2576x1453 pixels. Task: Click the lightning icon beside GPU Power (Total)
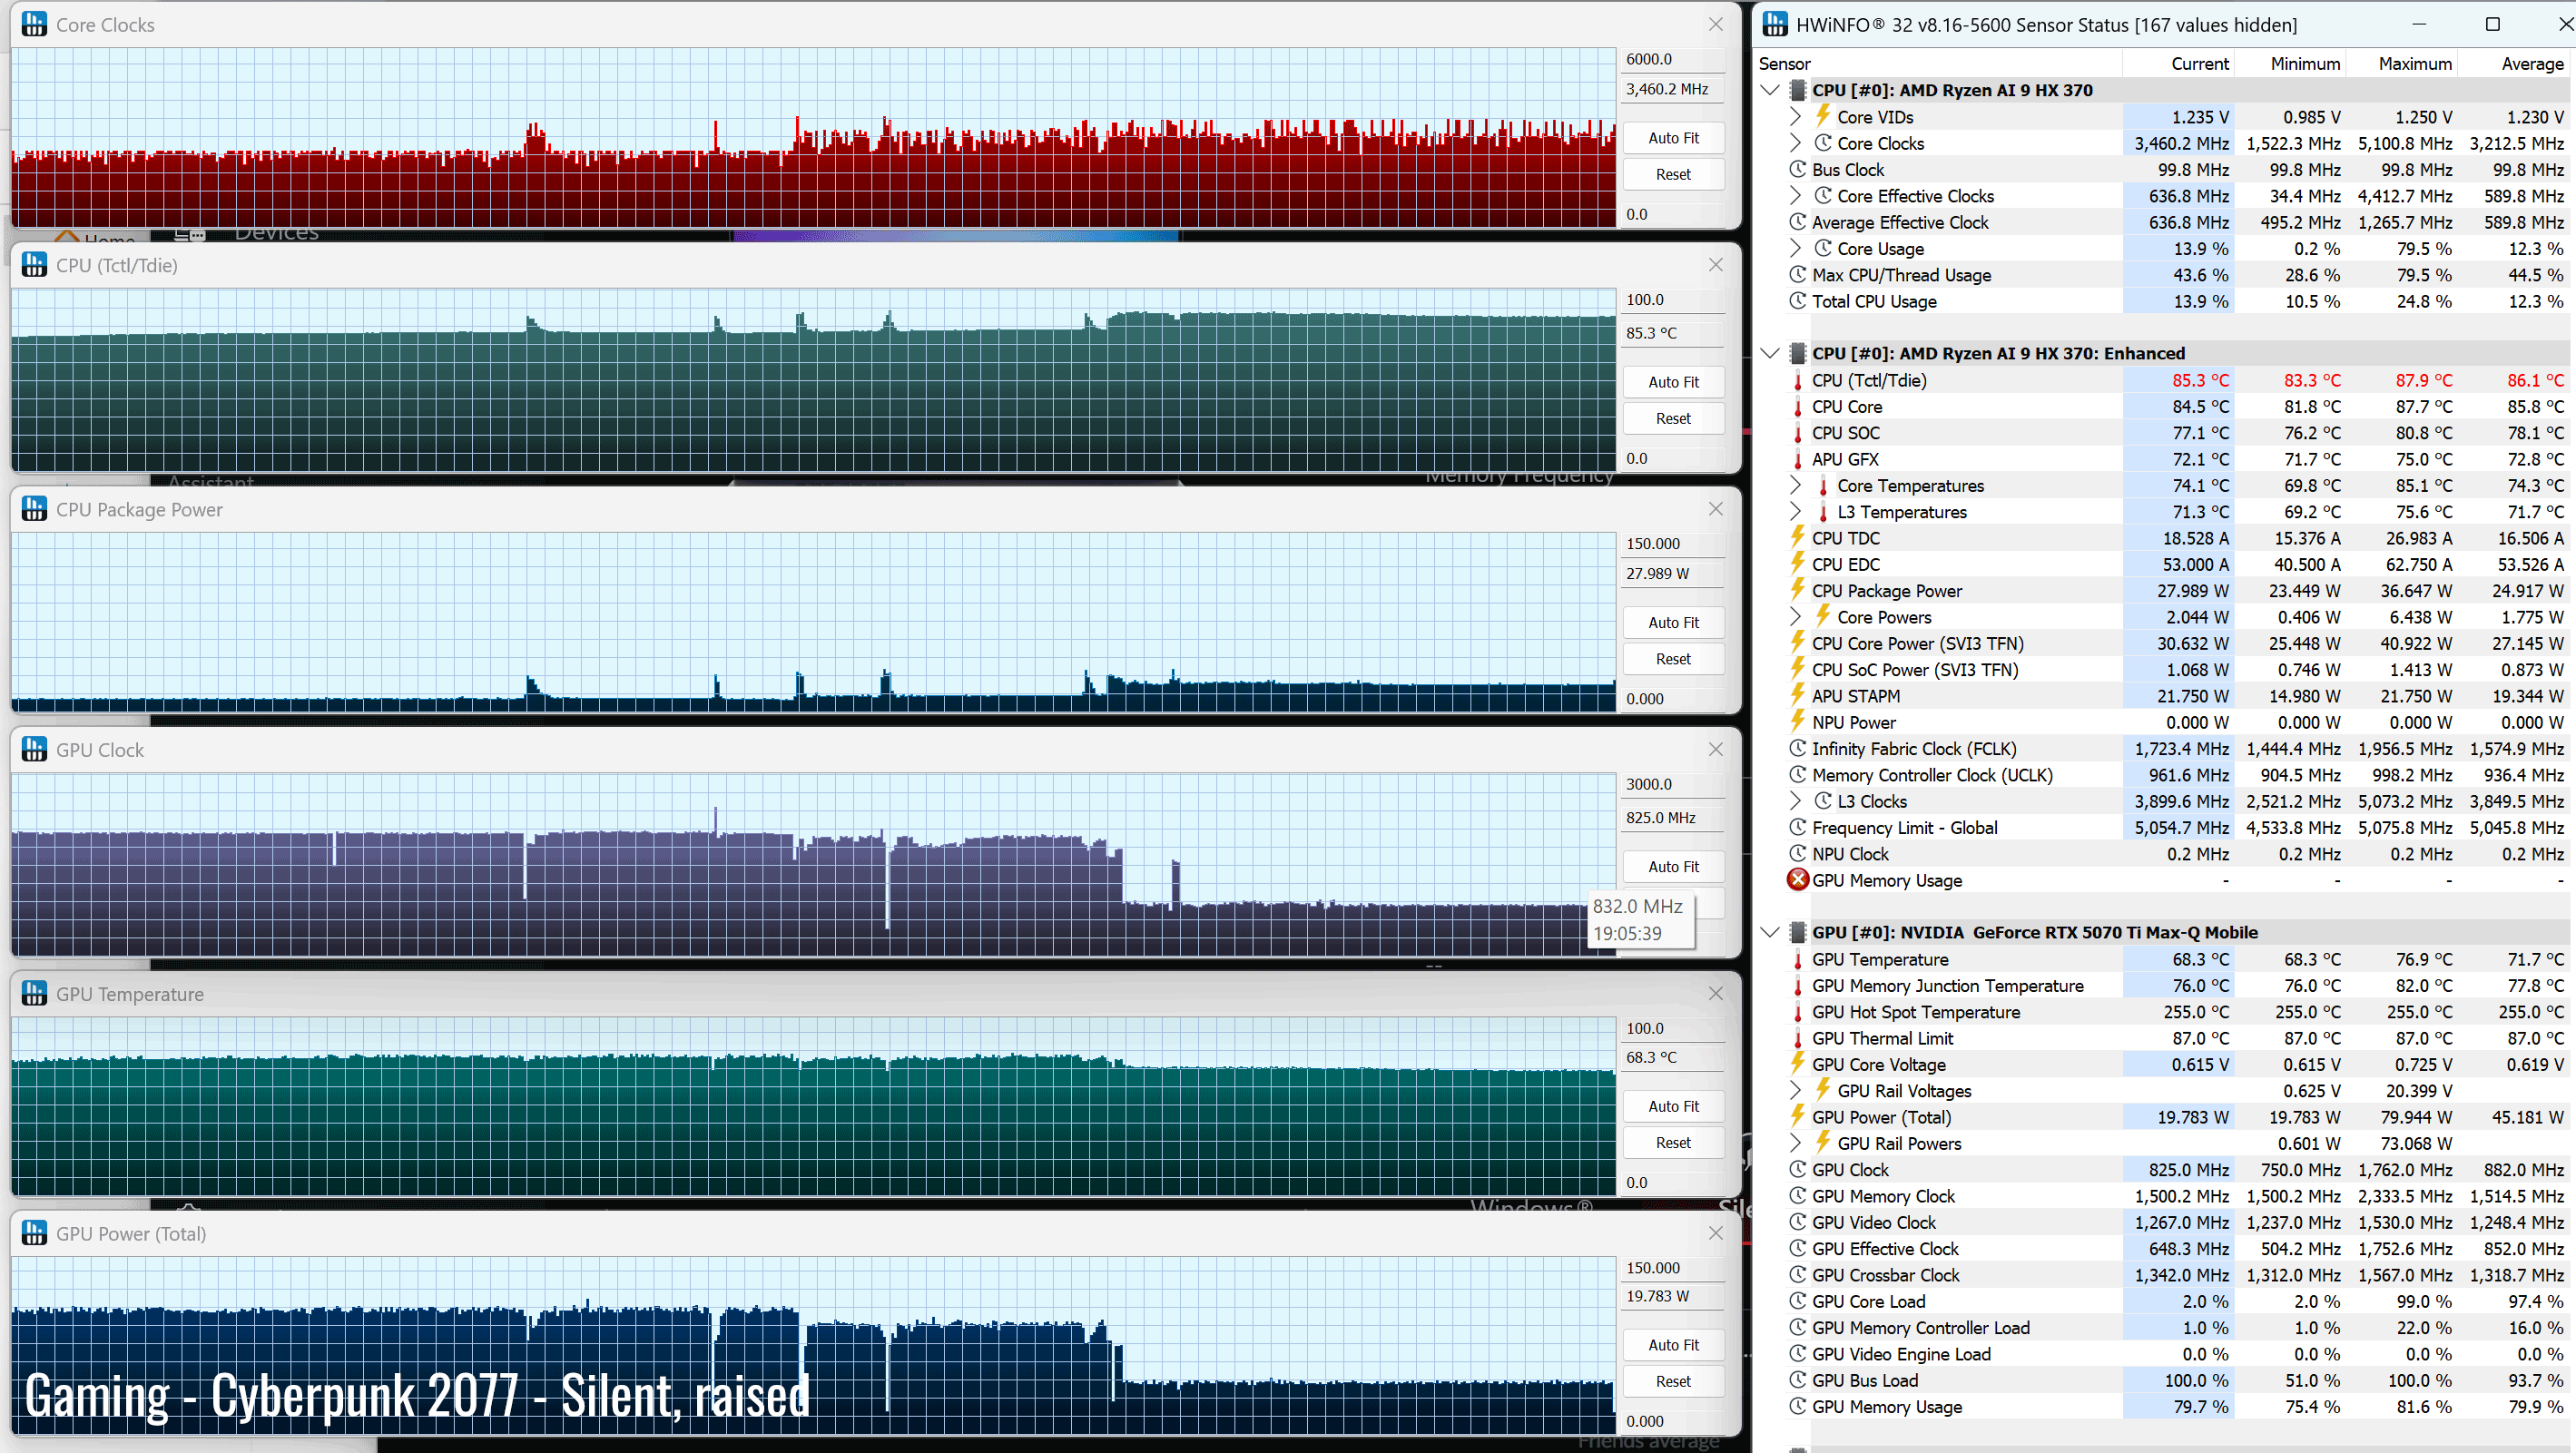[x=1797, y=1116]
